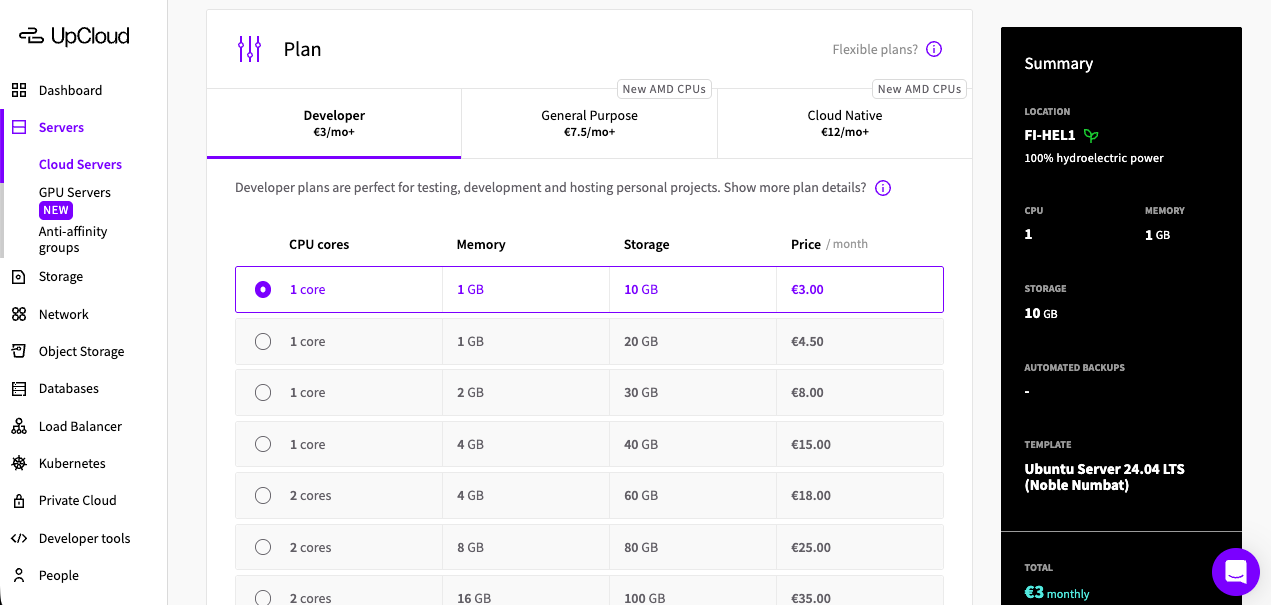Switch to Cloud Native plan tab
1271x605 pixels.
[x=844, y=123]
